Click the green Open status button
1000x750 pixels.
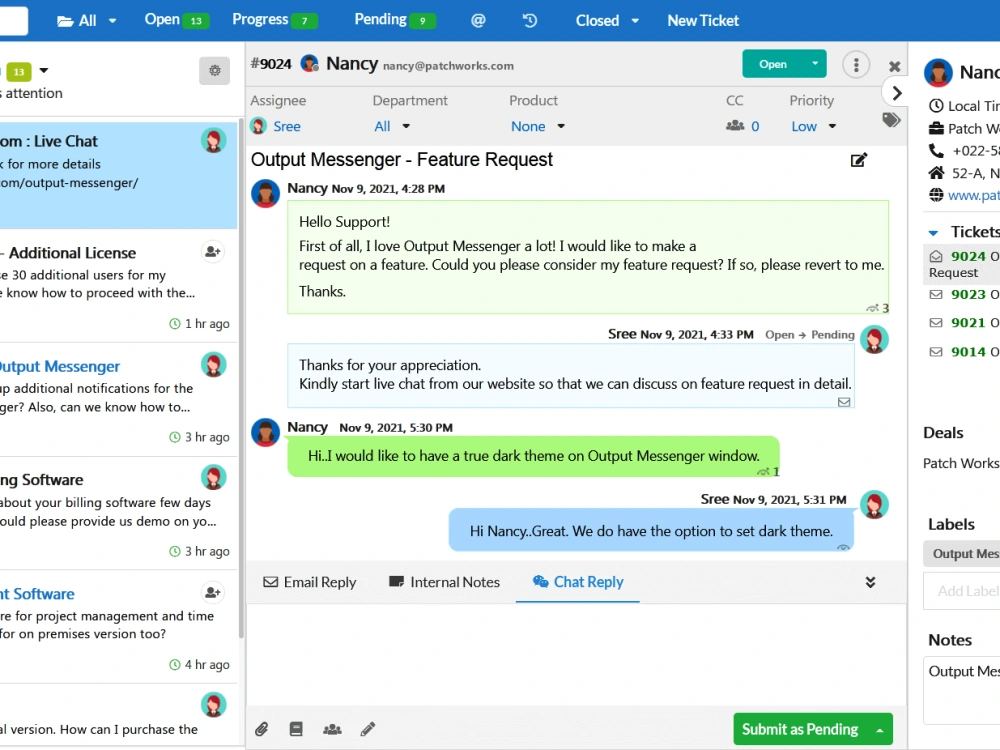pyautogui.click(x=773, y=64)
